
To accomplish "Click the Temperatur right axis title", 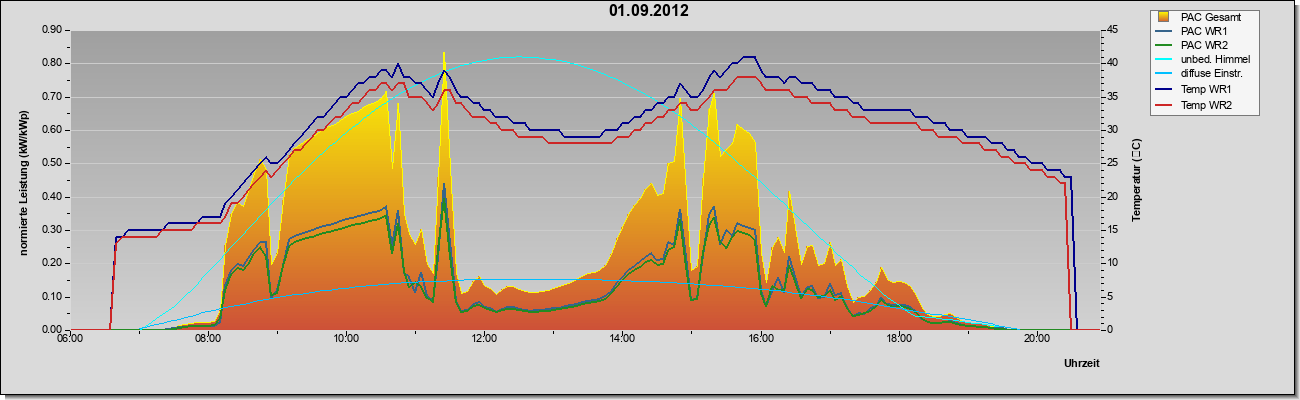I will pyautogui.click(x=1137, y=179).
